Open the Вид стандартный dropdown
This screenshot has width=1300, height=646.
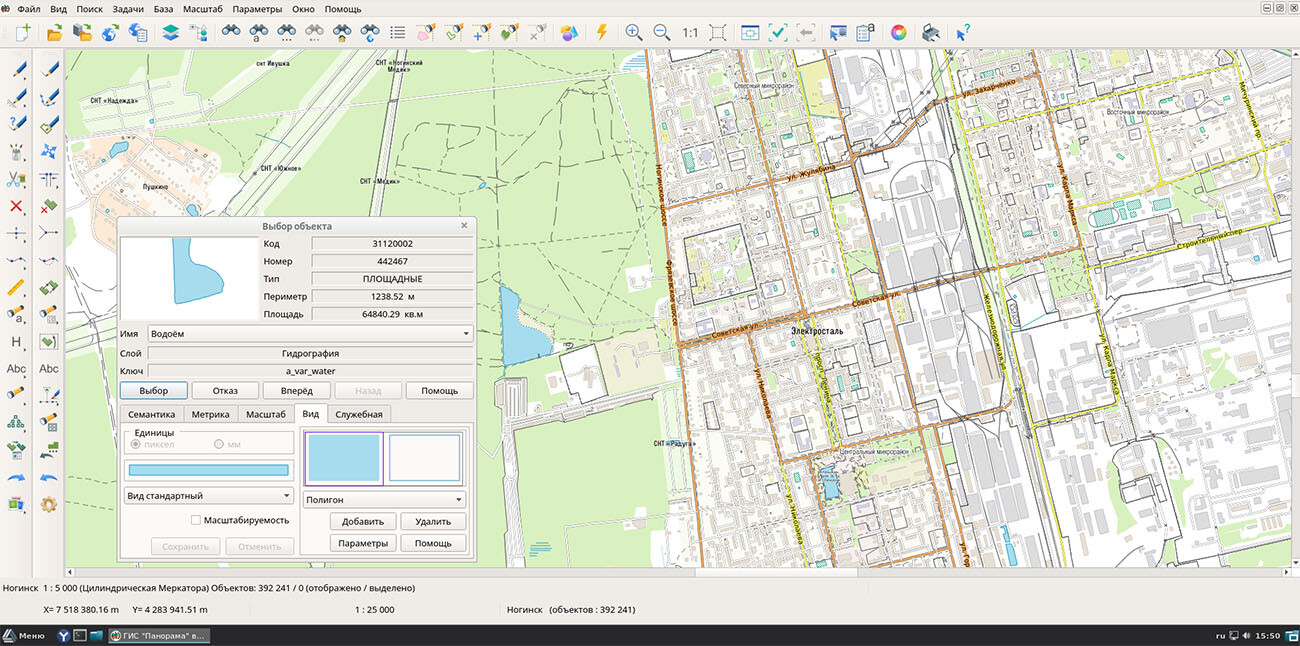pyautogui.click(x=208, y=496)
